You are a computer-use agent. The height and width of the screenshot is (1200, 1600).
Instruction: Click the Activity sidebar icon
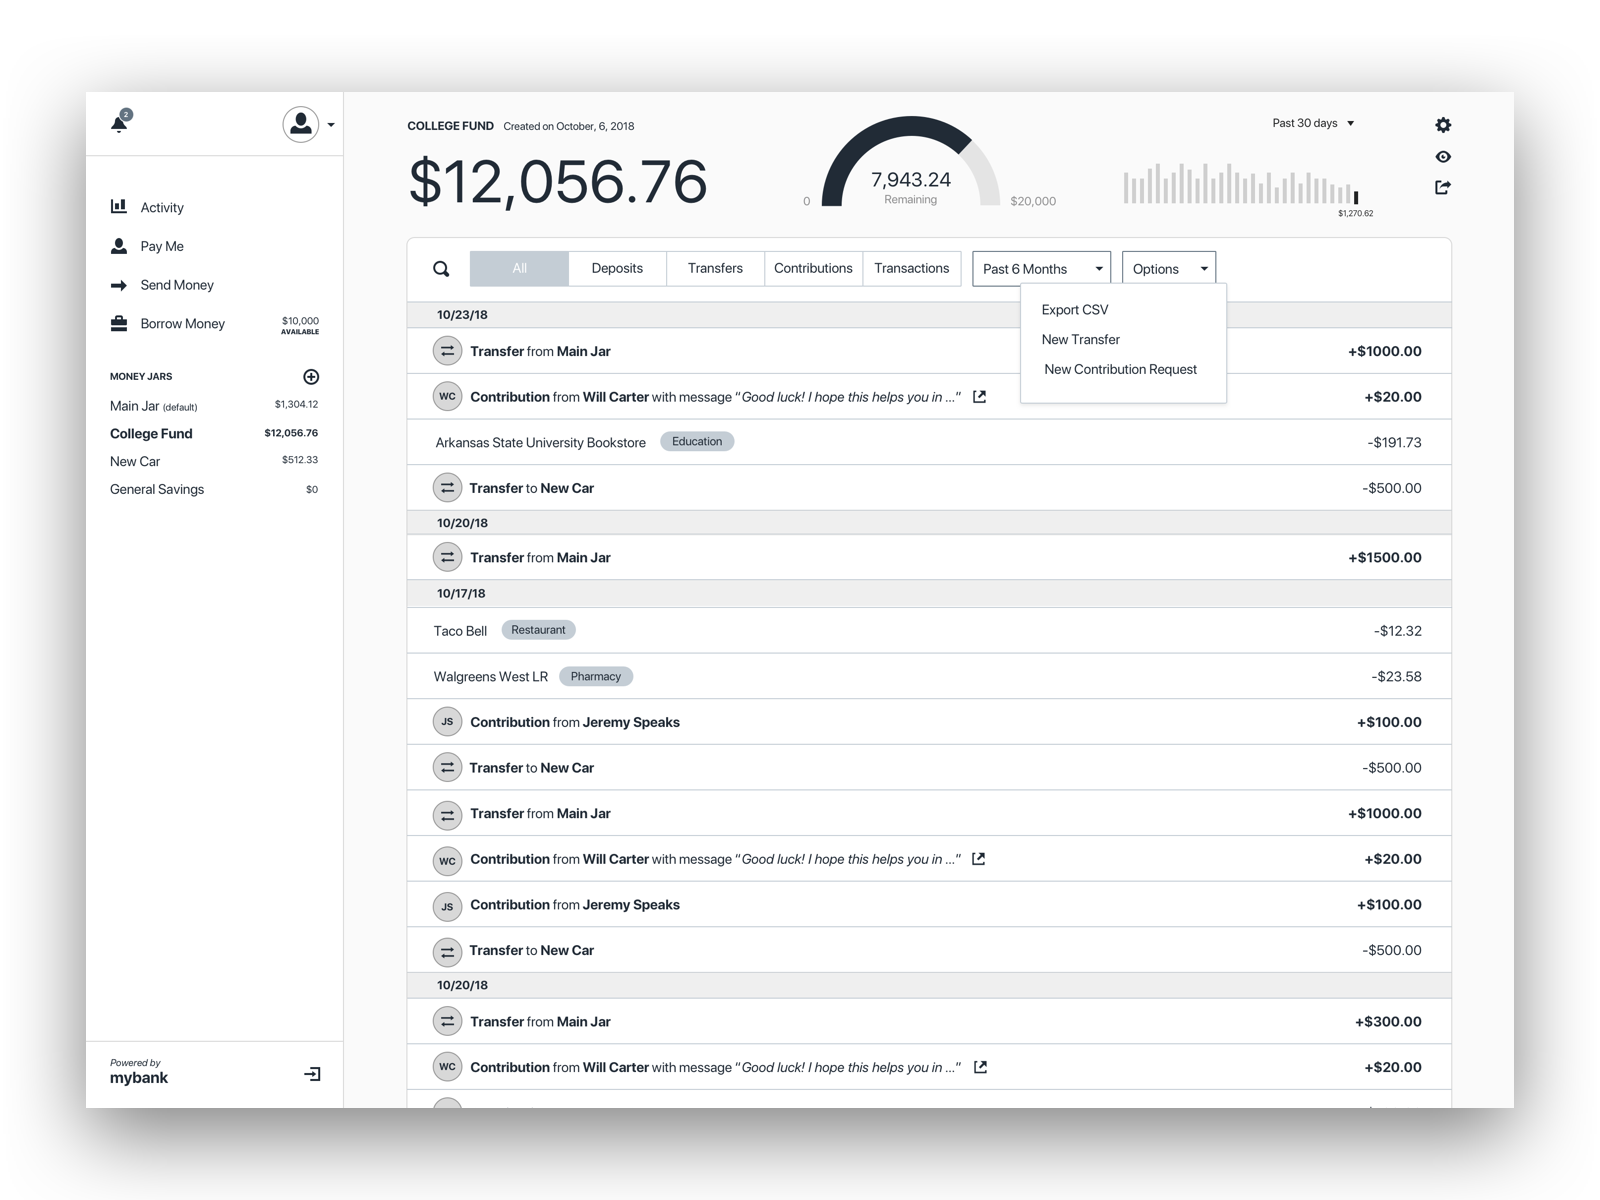[x=119, y=206]
